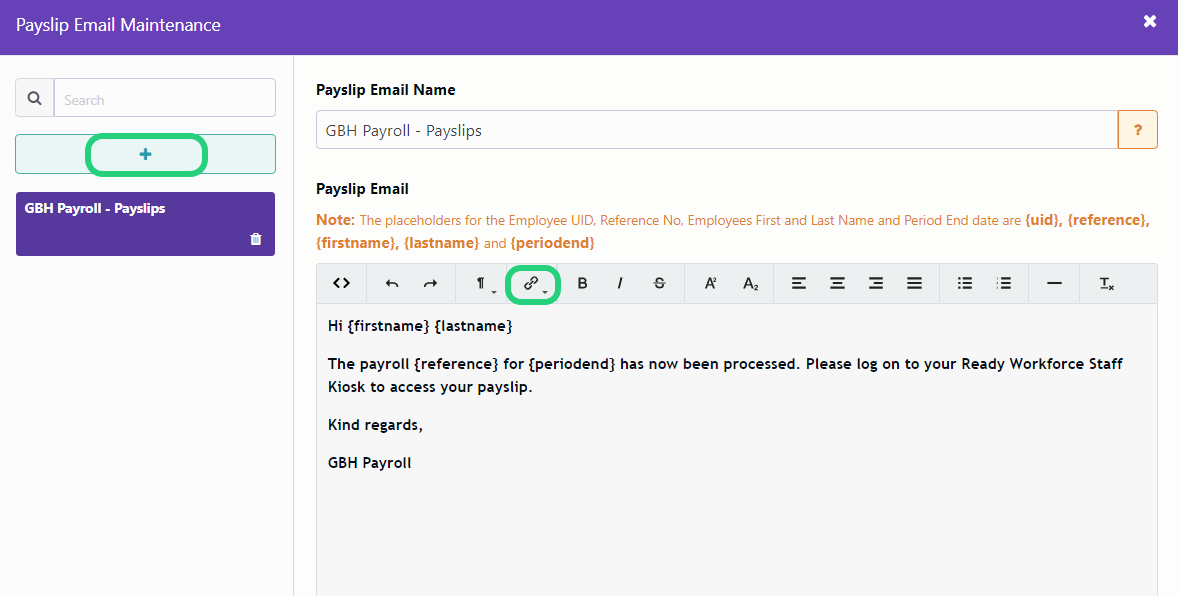
Task: Toggle bold formatting
Action: [x=582, y=283]
